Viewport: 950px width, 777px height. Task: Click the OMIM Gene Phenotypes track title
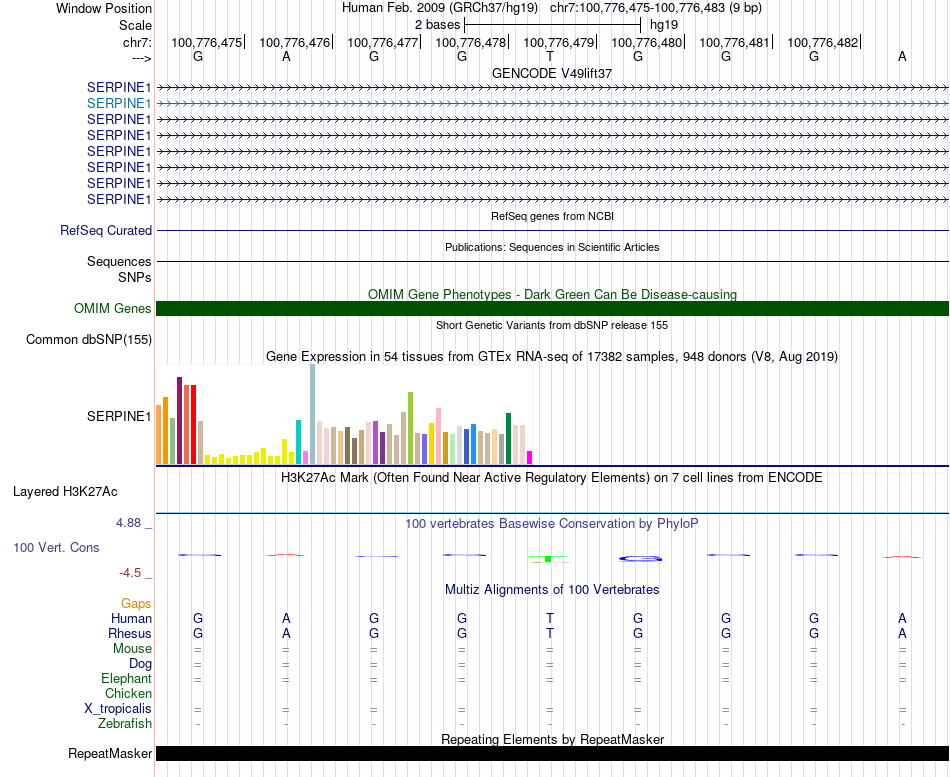tap(553, 295)
